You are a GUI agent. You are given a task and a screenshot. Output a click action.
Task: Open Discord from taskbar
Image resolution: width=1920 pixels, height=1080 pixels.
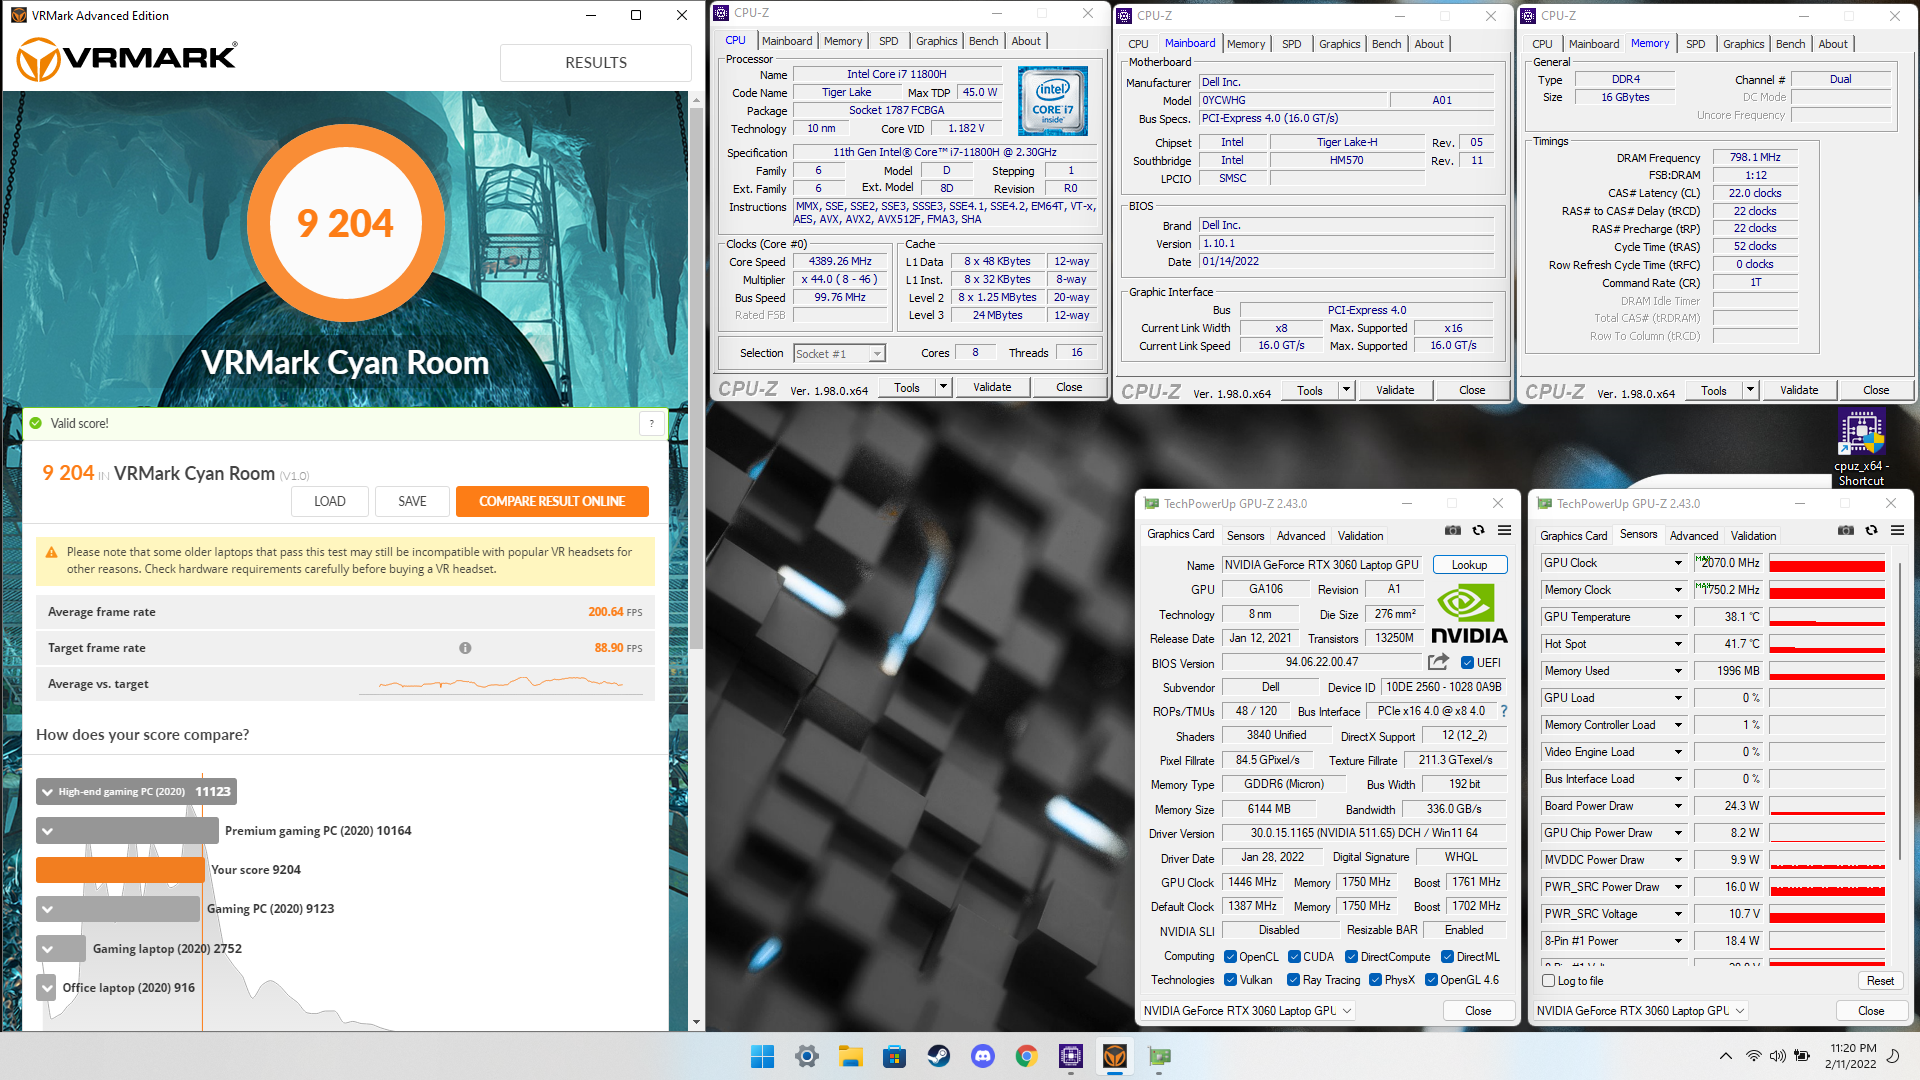pos(983,1056)
